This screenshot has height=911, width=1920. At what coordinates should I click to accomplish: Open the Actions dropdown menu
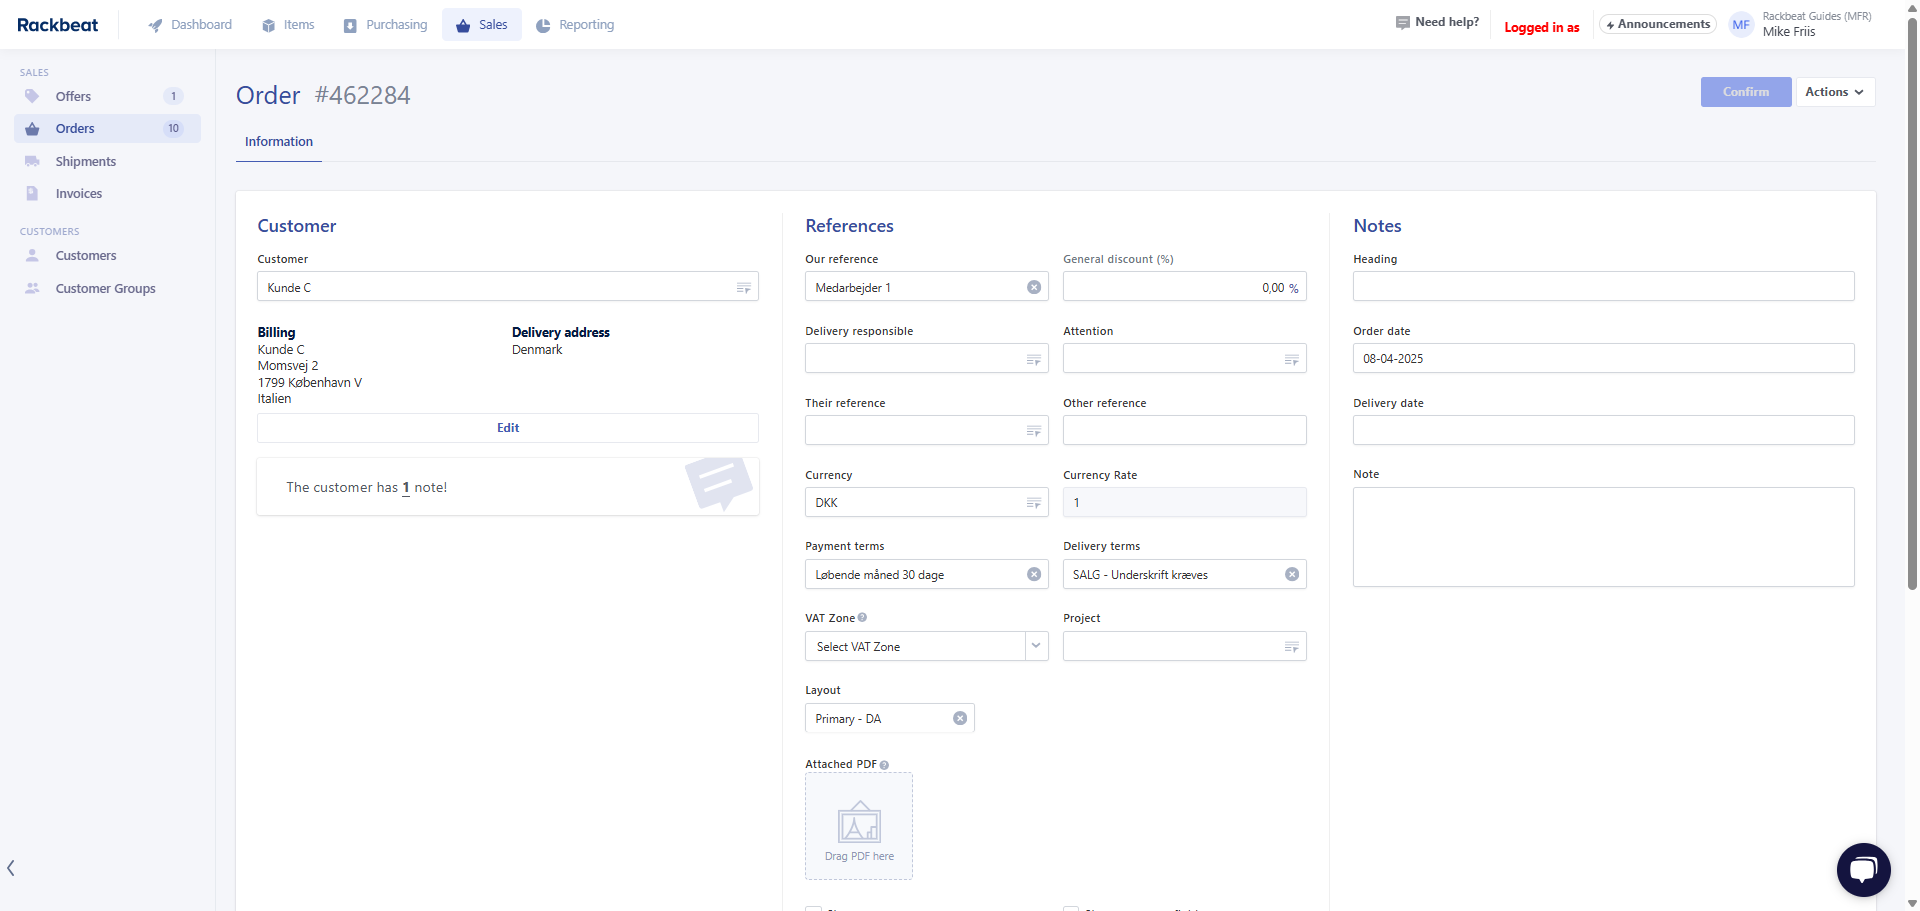tap(1834, 92)
